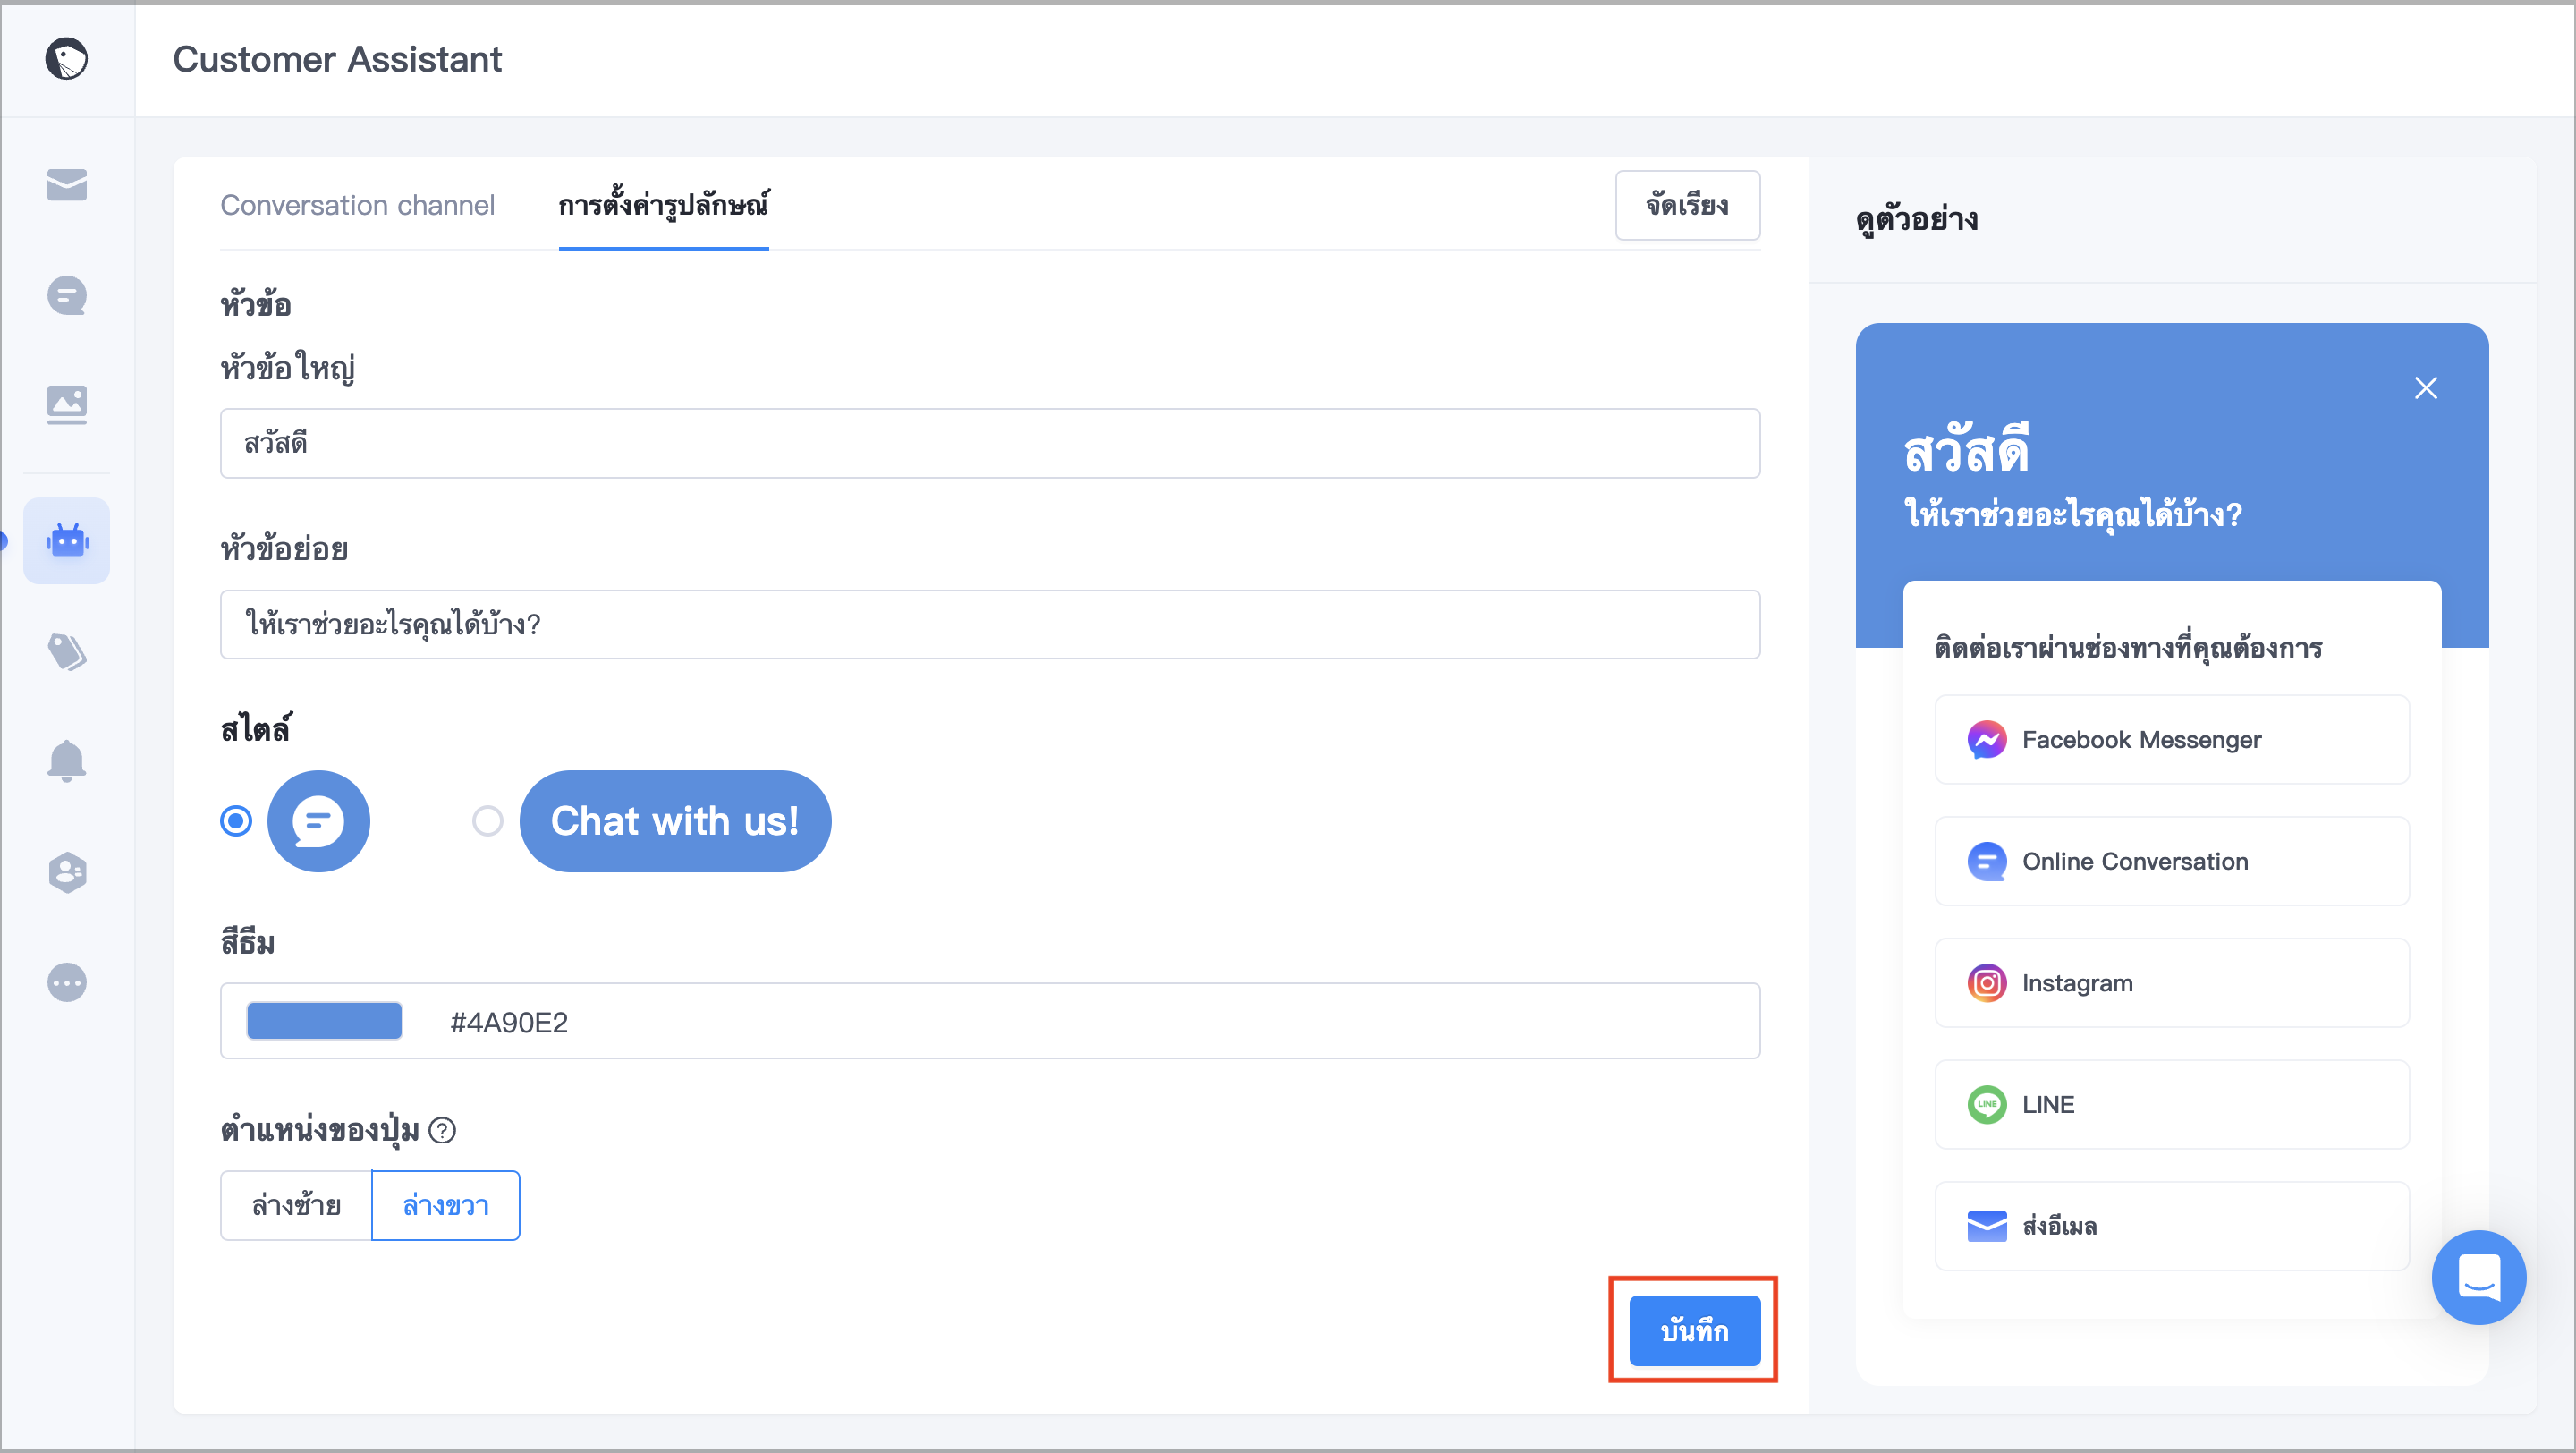This screenshot has width=2576, height=1453.
Task: Click the สไตล์ section label
Action: click(255, 729)
